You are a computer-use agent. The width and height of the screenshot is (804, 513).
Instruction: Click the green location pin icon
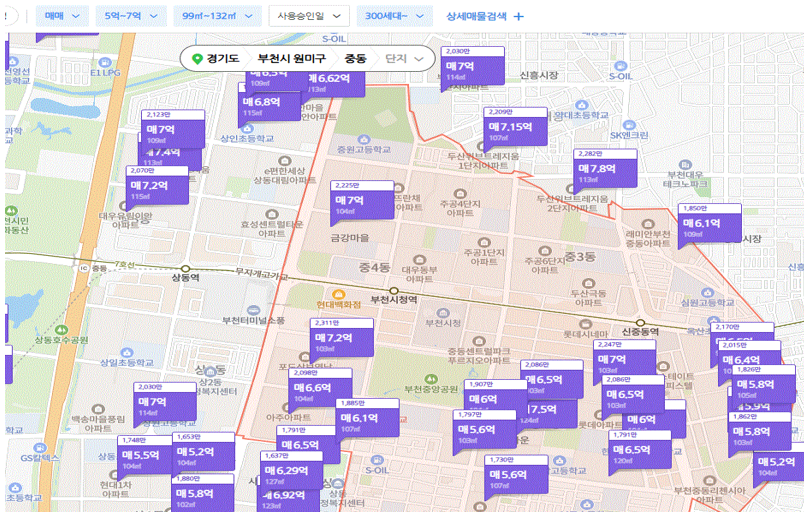197,59
